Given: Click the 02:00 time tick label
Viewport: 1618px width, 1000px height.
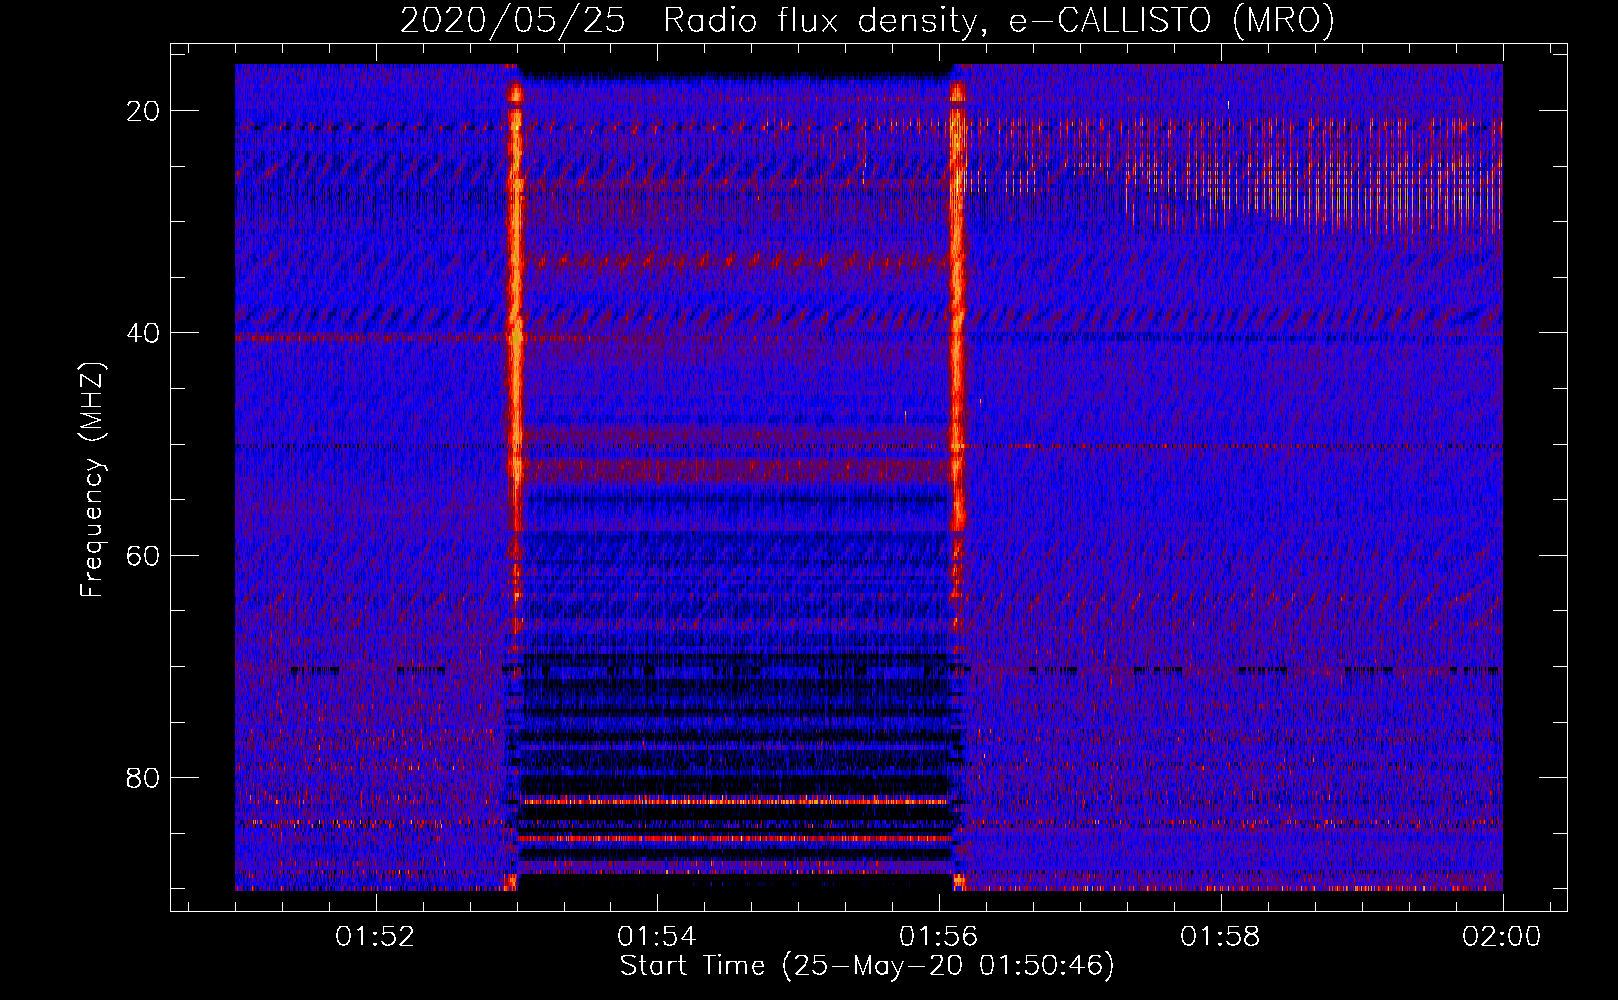Looking at the screenshot, I should pyautogui.click(x=1502, y=936).
